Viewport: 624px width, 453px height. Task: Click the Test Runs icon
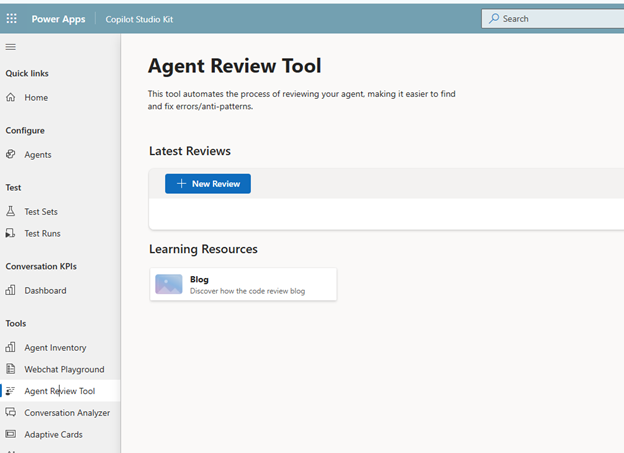point(11,233)
